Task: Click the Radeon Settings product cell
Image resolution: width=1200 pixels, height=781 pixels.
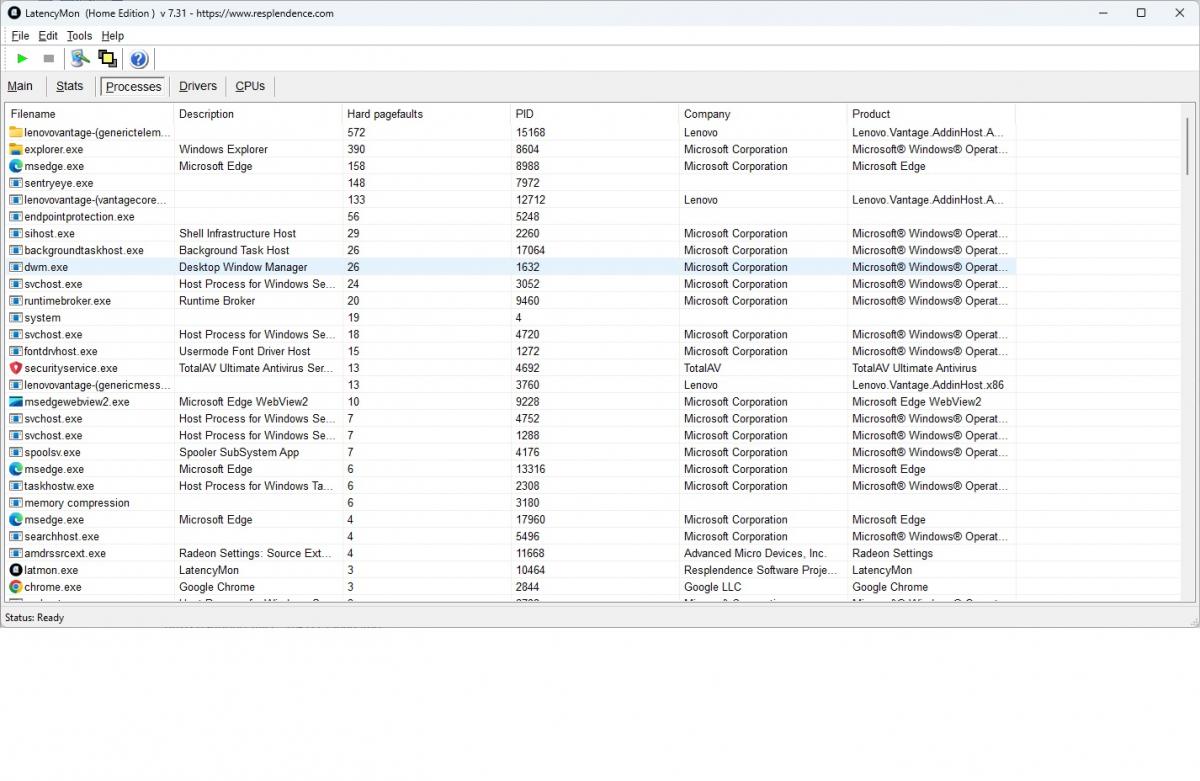Action: [892, 553]
